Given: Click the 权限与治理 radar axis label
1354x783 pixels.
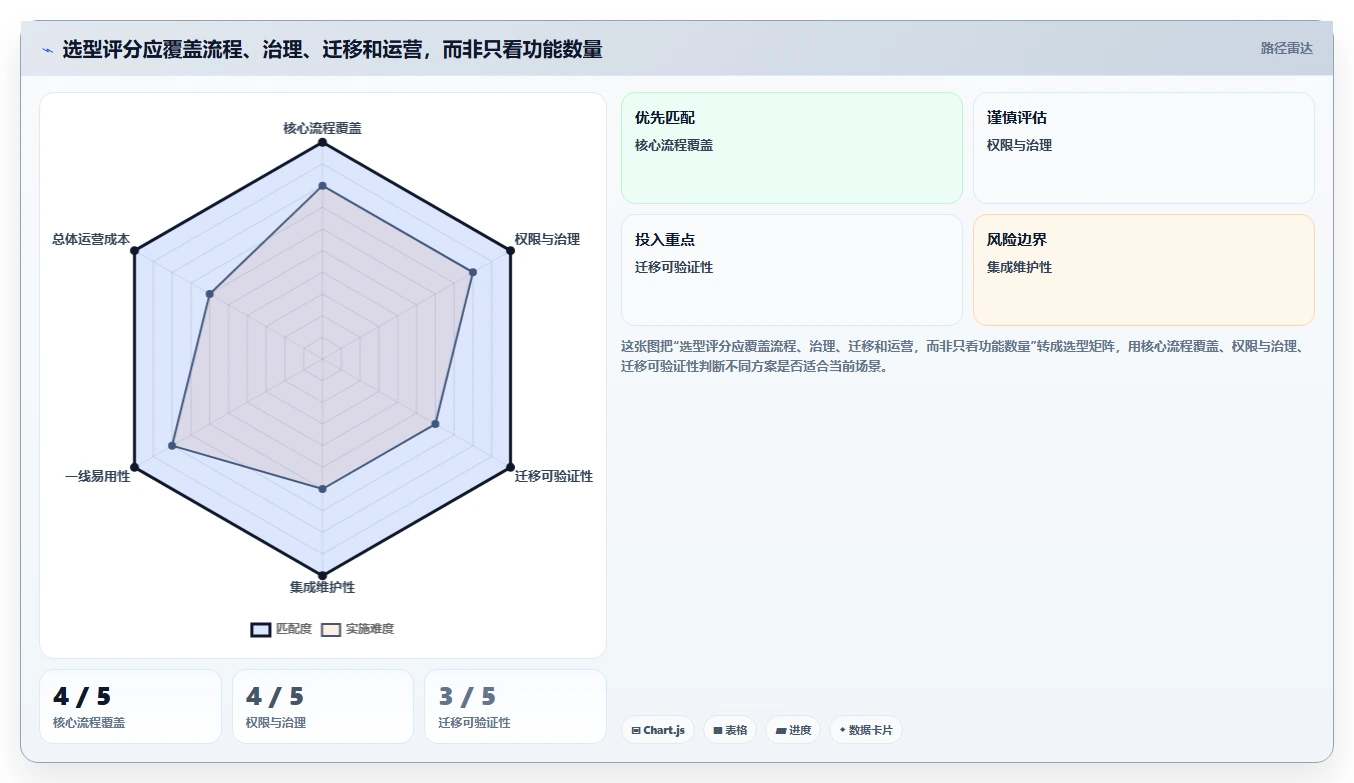Looking at the screenshot, I should tap(547, 239).
